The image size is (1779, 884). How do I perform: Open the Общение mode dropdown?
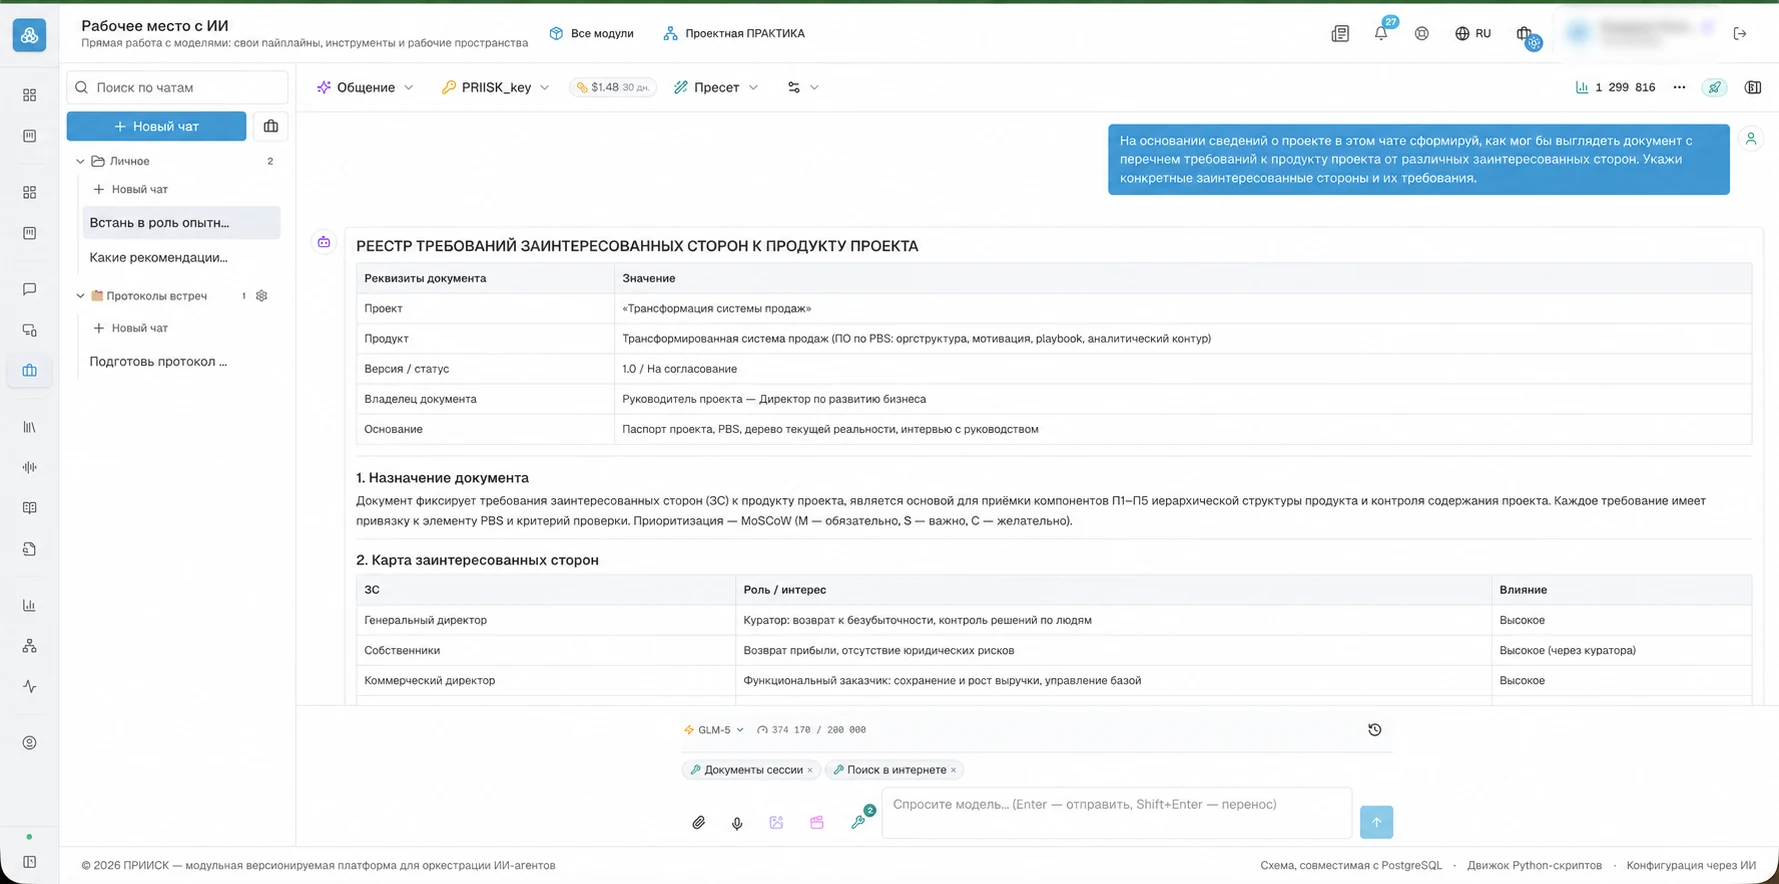pos(365,87)
